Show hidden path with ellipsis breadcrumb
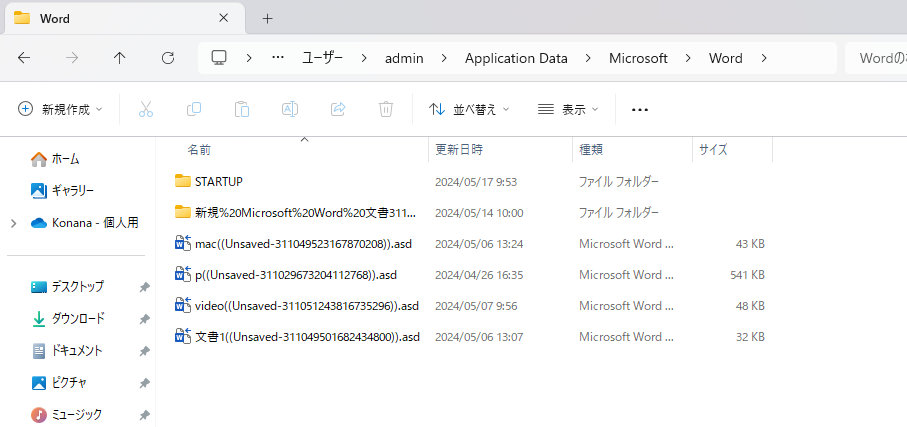The height and width of the screenshot is (427, 907). click(278, 58)
